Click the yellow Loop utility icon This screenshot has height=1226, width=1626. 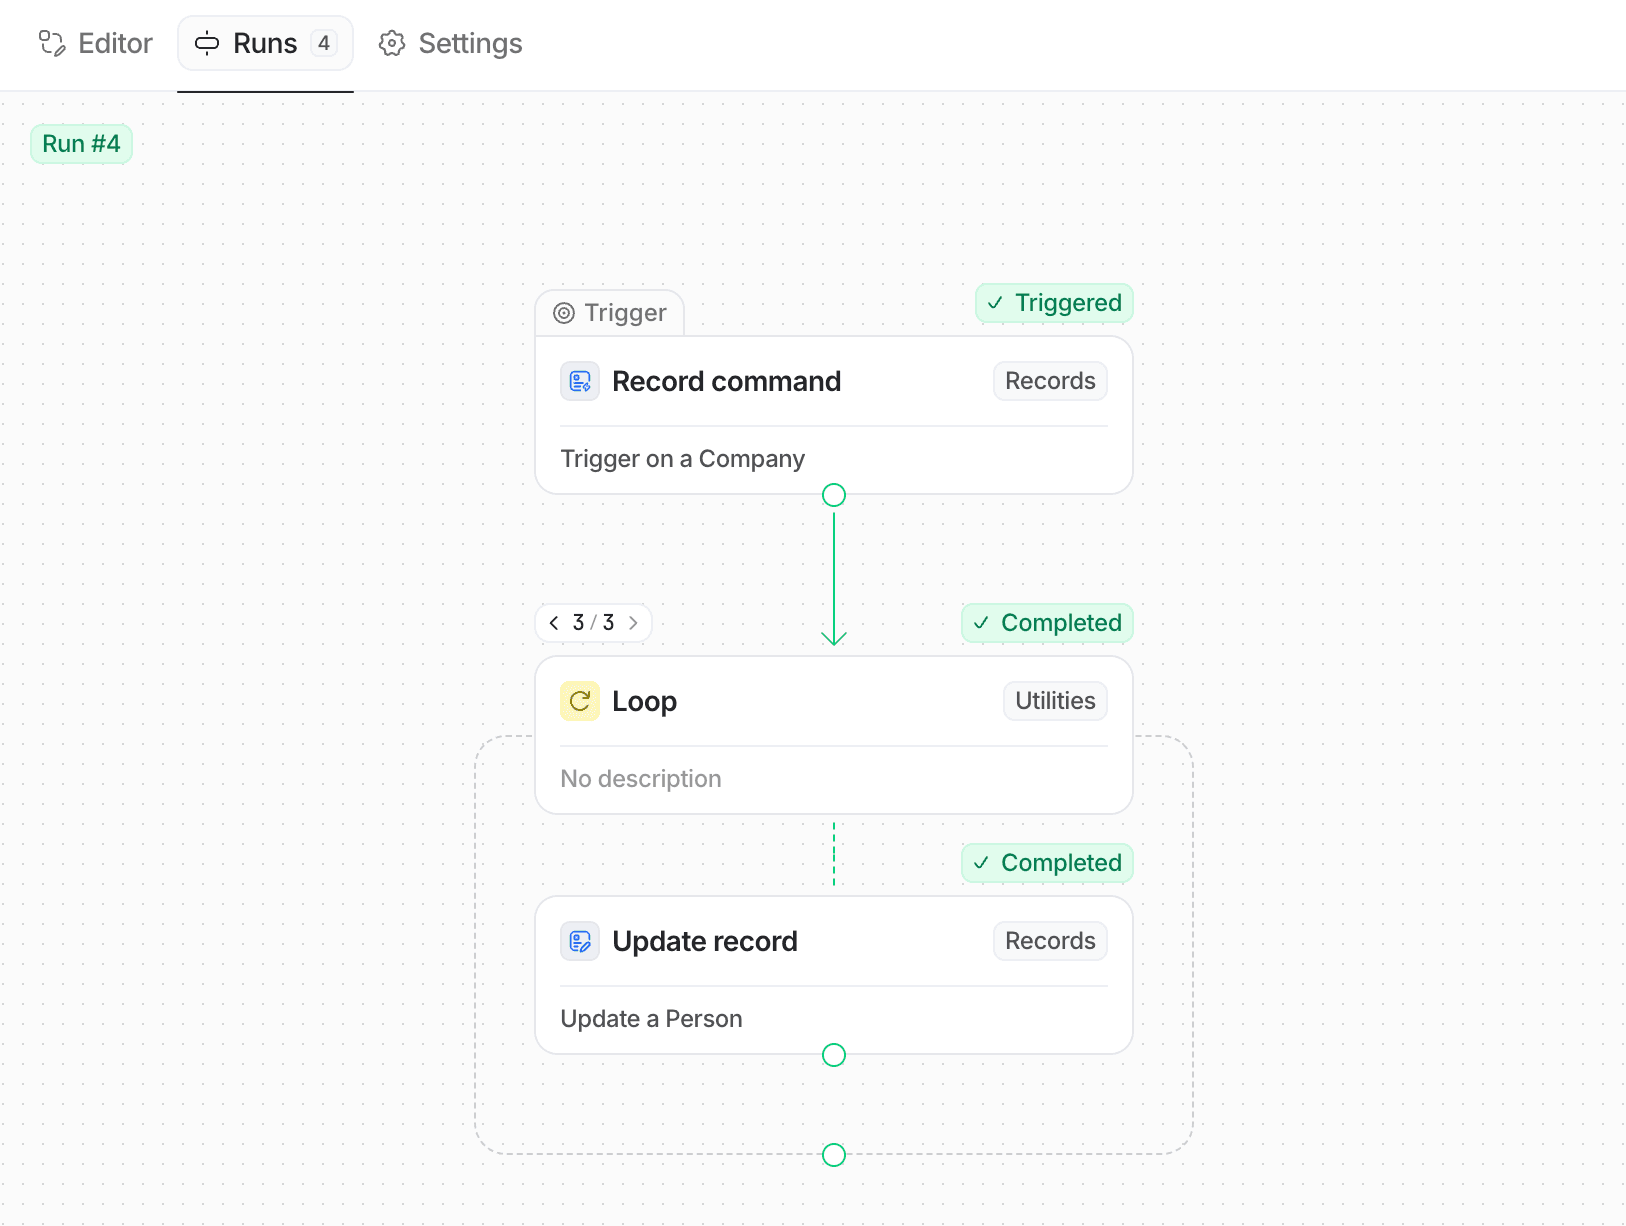[579, 701]
